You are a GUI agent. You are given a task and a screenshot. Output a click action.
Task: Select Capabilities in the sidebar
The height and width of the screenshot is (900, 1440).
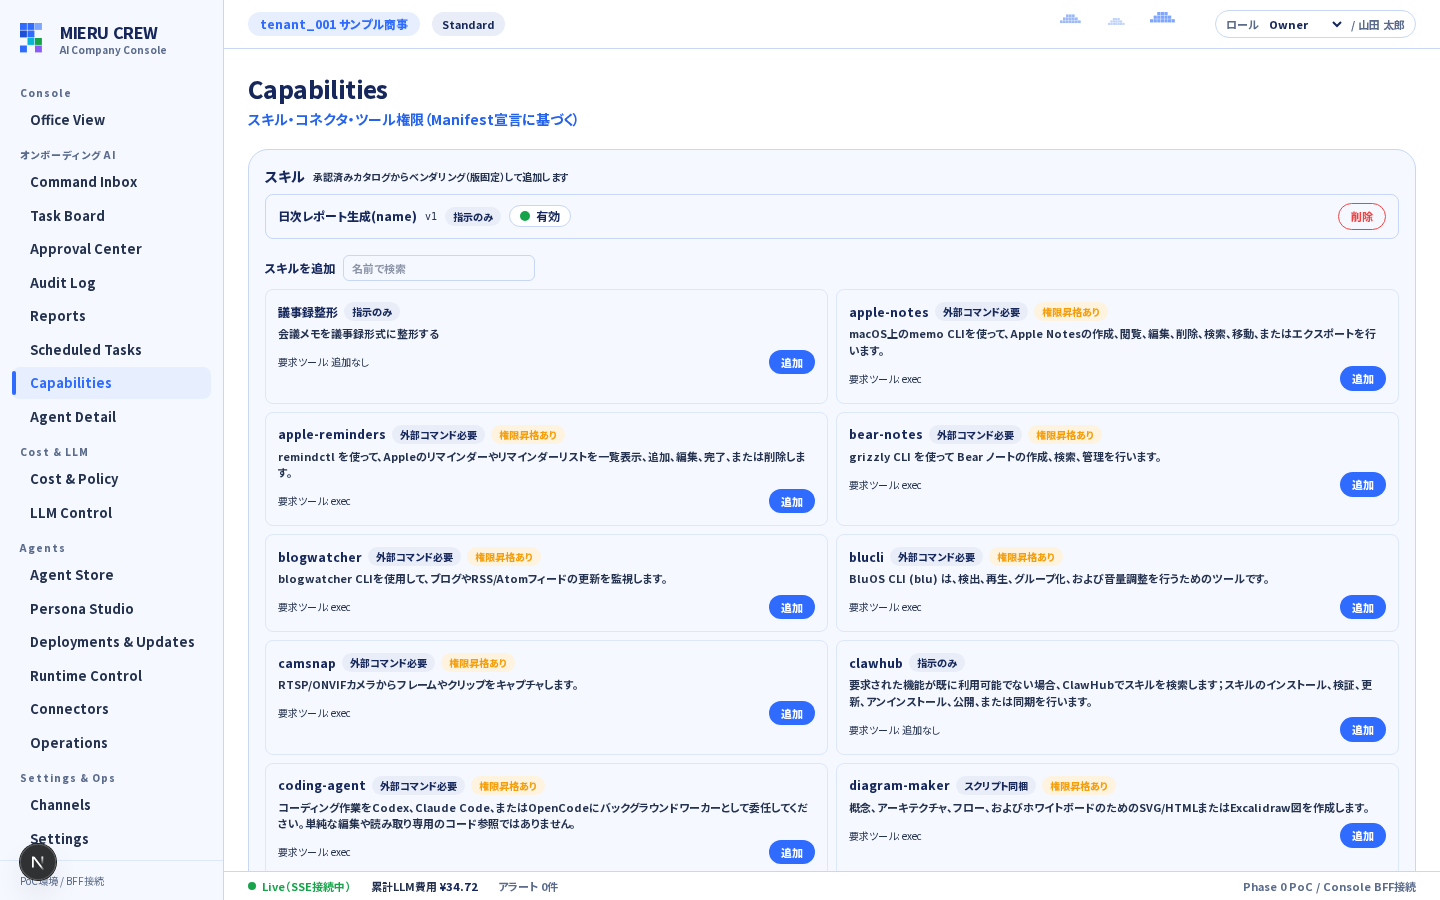point(111,383)
